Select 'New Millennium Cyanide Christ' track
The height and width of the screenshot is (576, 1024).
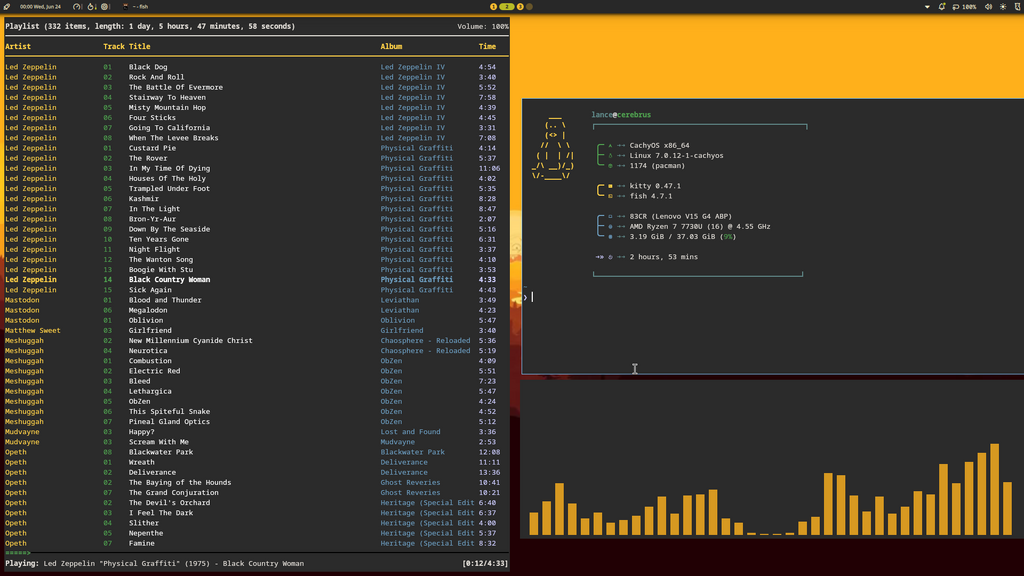pos(256,340)
